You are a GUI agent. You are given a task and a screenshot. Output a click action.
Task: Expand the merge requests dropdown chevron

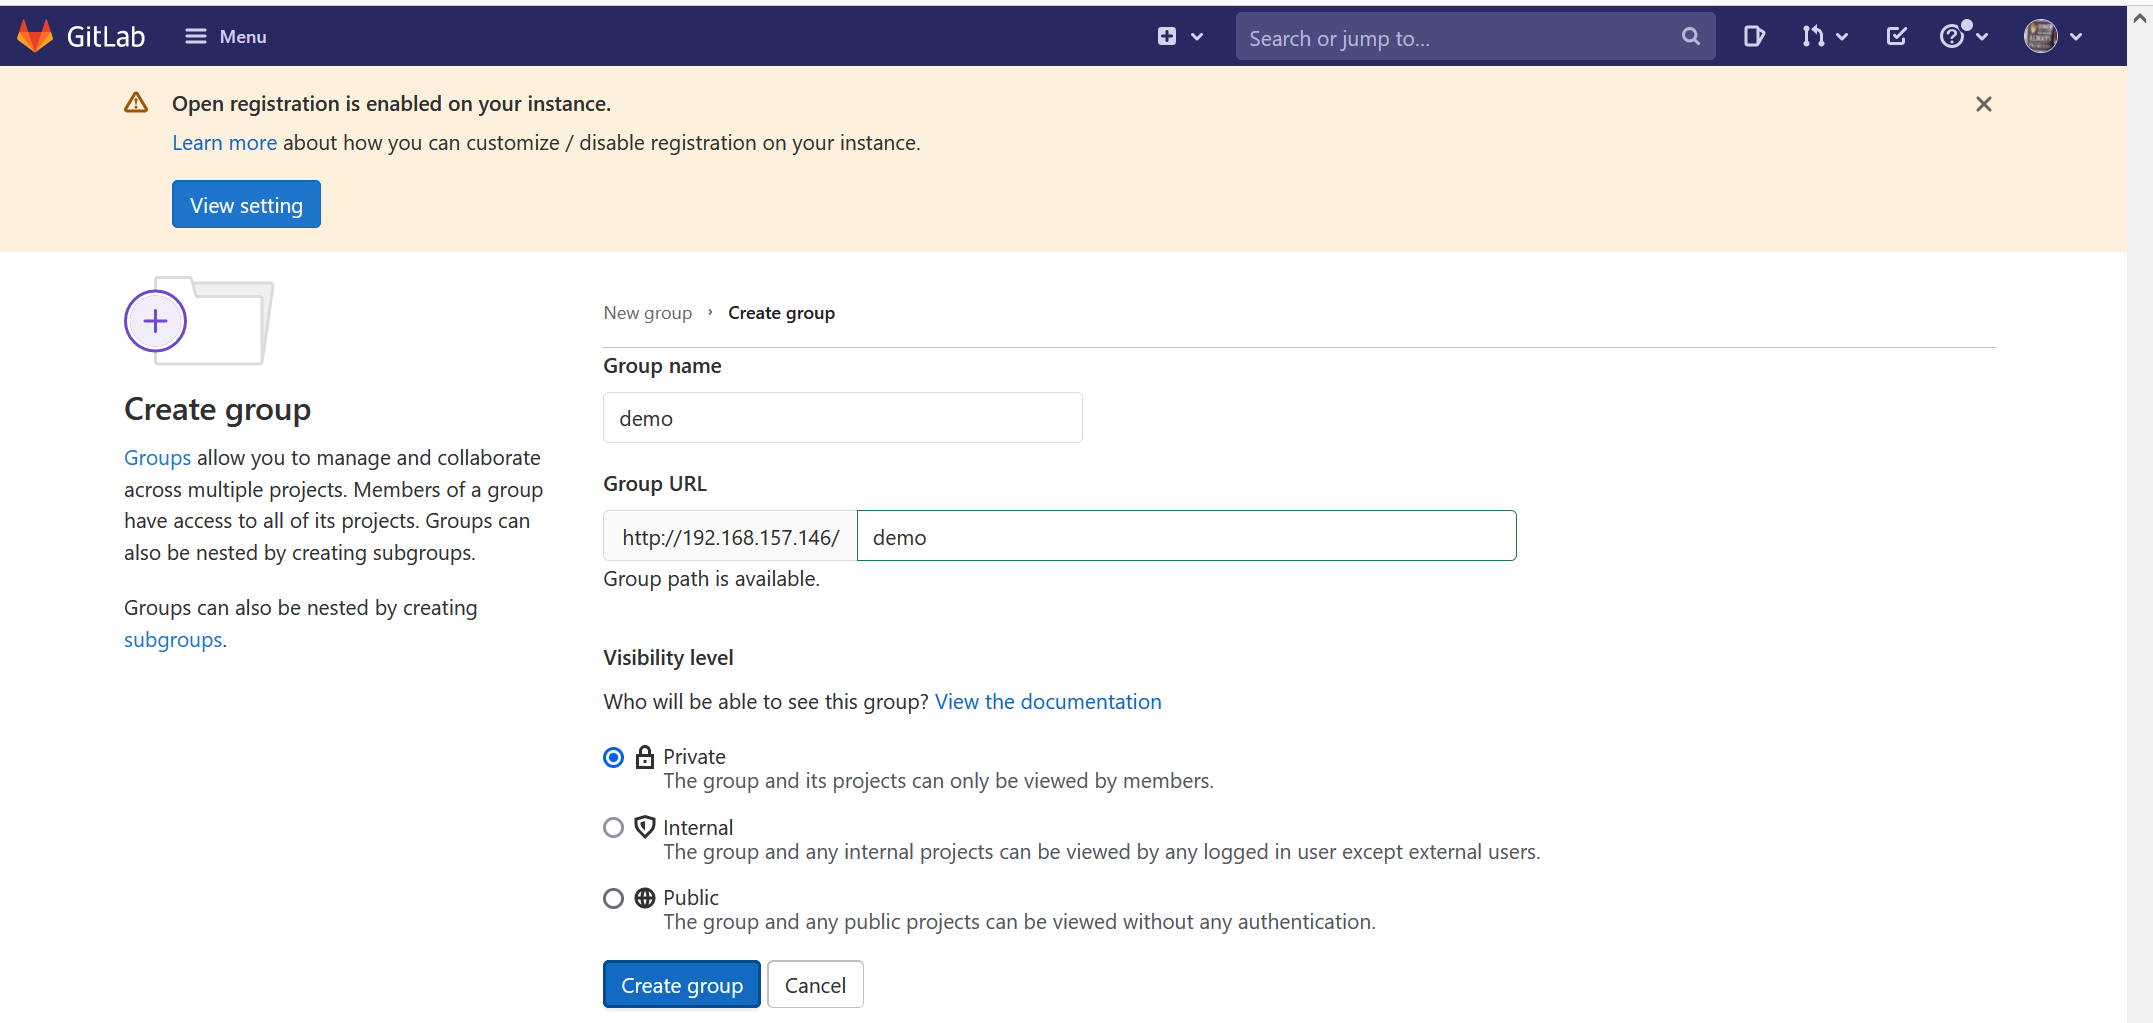tap(1841, 36)
